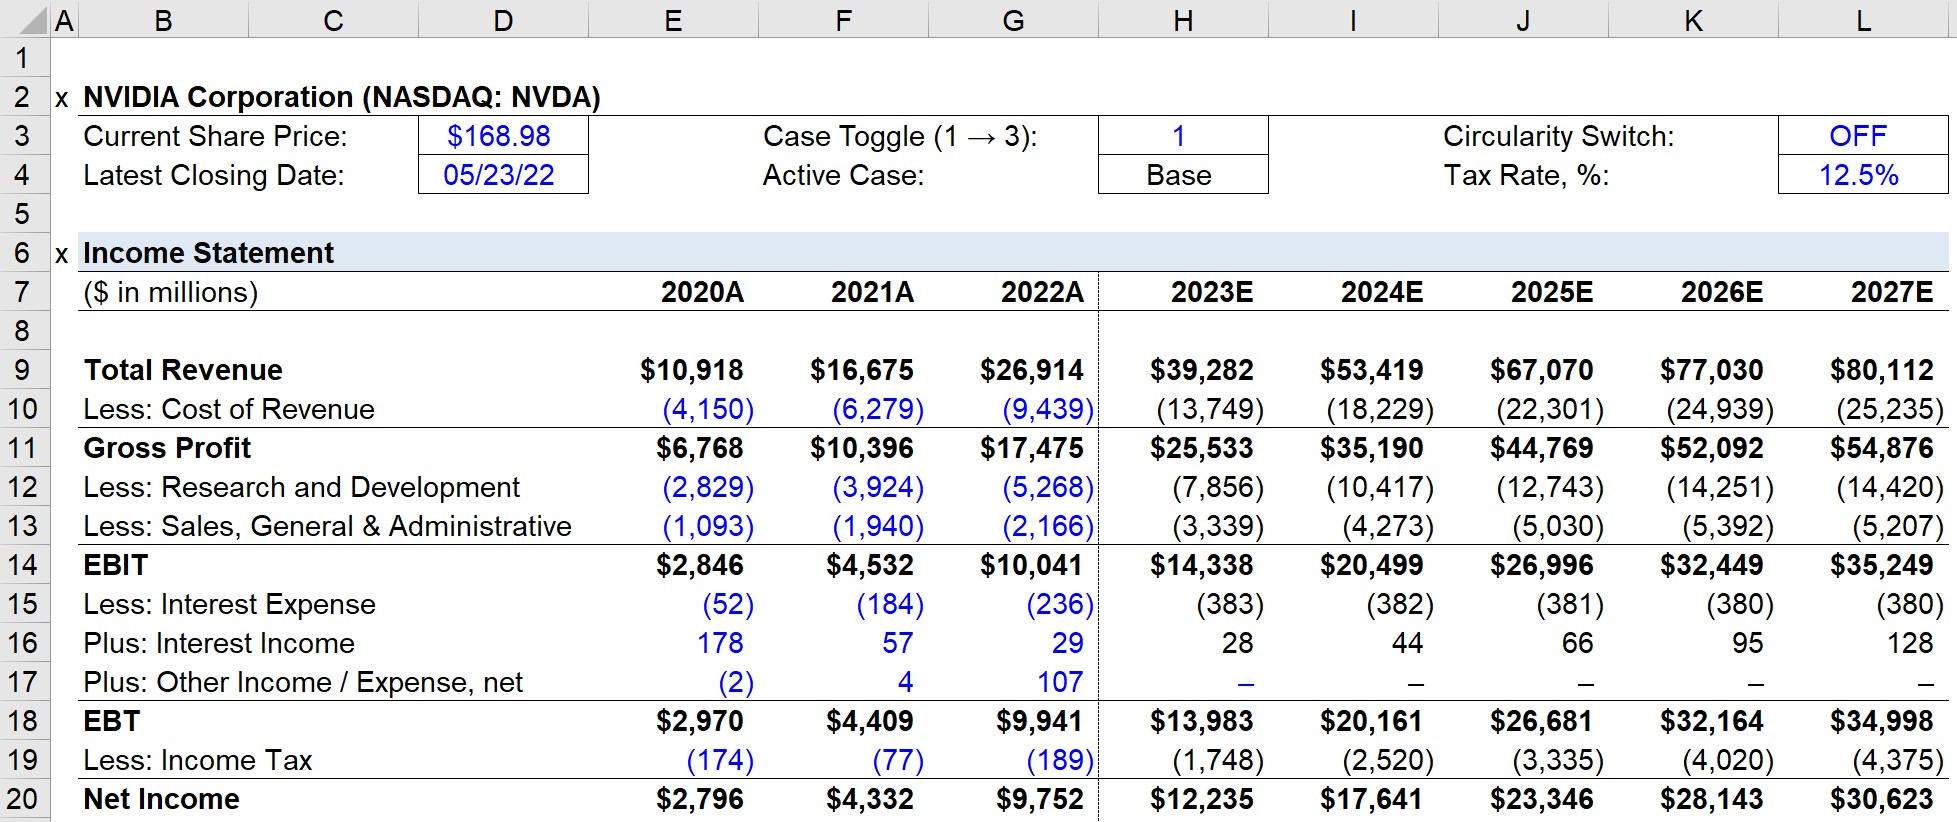Click the Circularity Switch cell showing OFF

click(1863, 136)
